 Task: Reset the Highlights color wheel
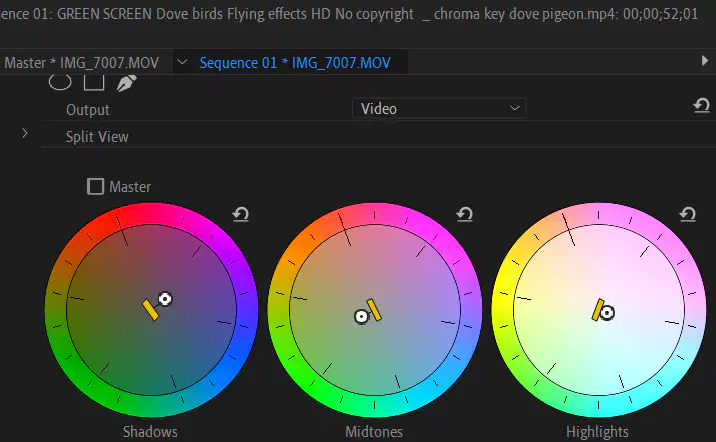[x=688, y=214]
